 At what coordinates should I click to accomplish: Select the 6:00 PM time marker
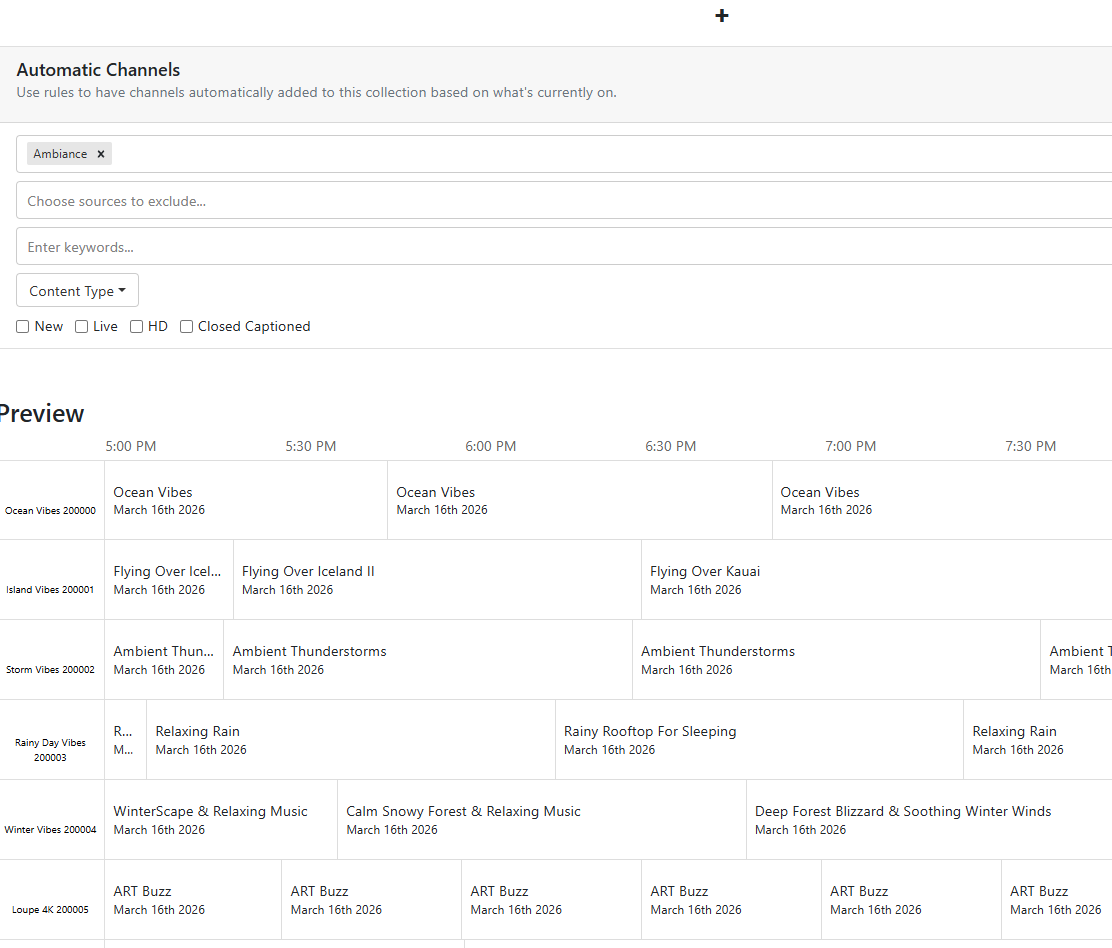(491, 446)
